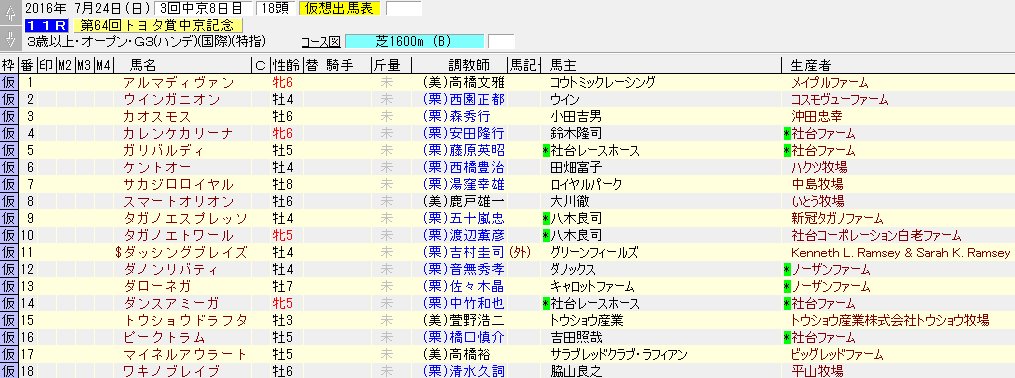Click the 調教師 column header
1015x378 pixels.
pyautogui.click(x=469, y=65)
